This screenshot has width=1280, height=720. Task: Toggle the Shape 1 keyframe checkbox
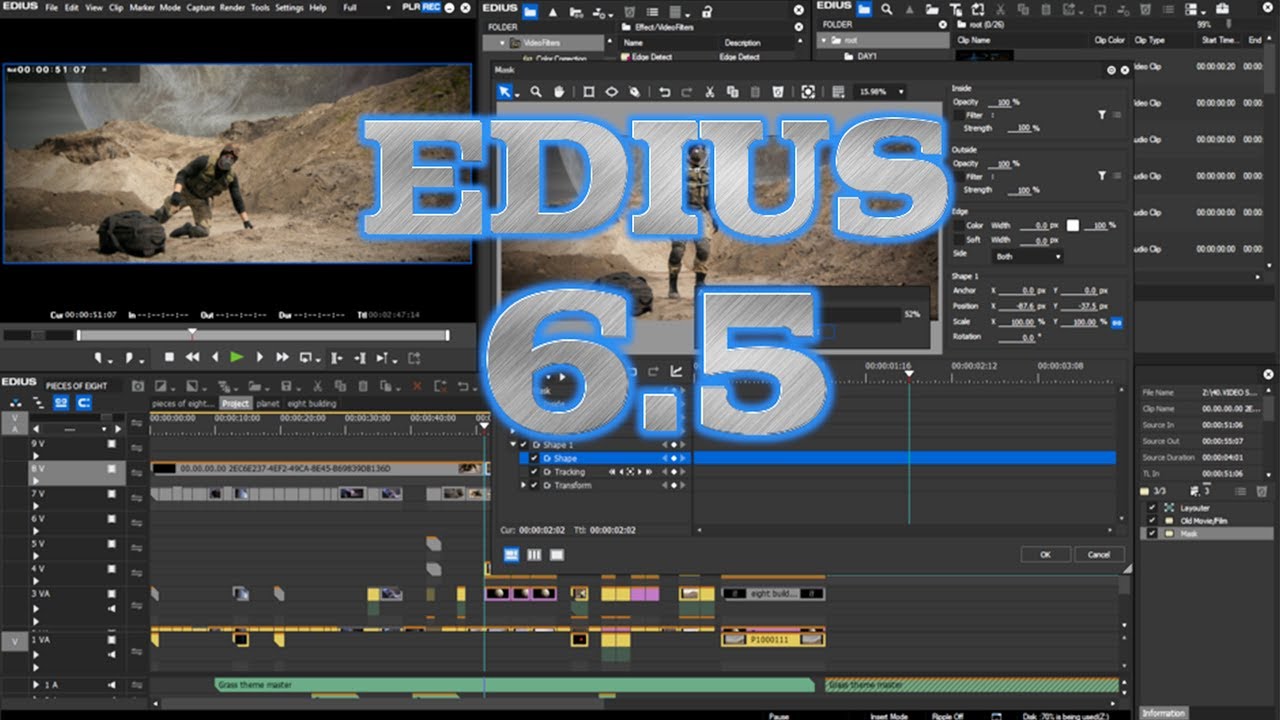click(524, 444)
